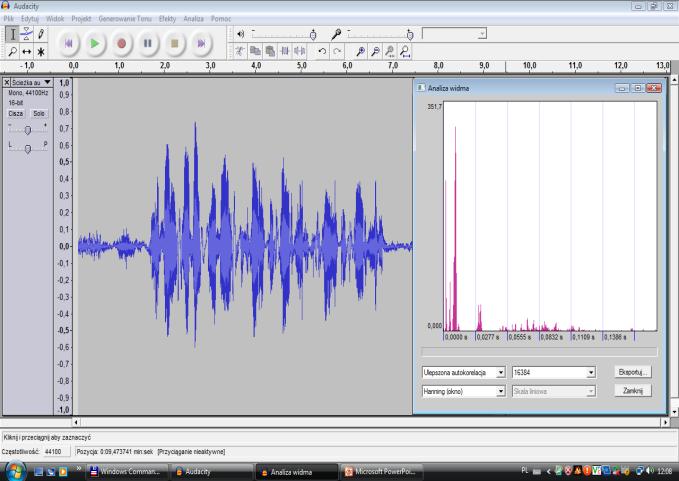Open the Analiza menu
Image resolution: width=679 pixels, height=481 pixels.
pyautogui.click(x=194, y=19)
